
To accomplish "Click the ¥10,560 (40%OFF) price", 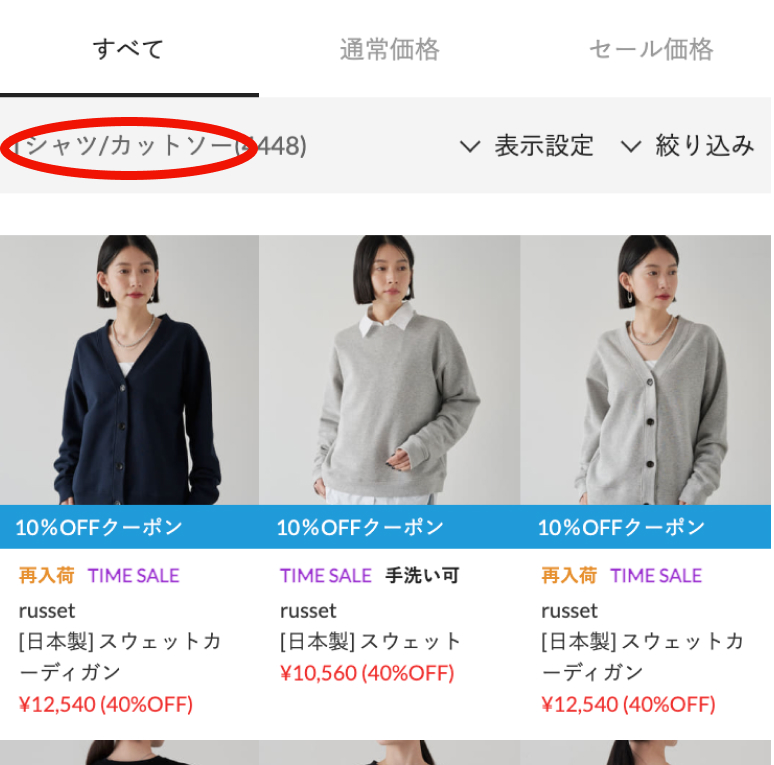I will [367, 673].
